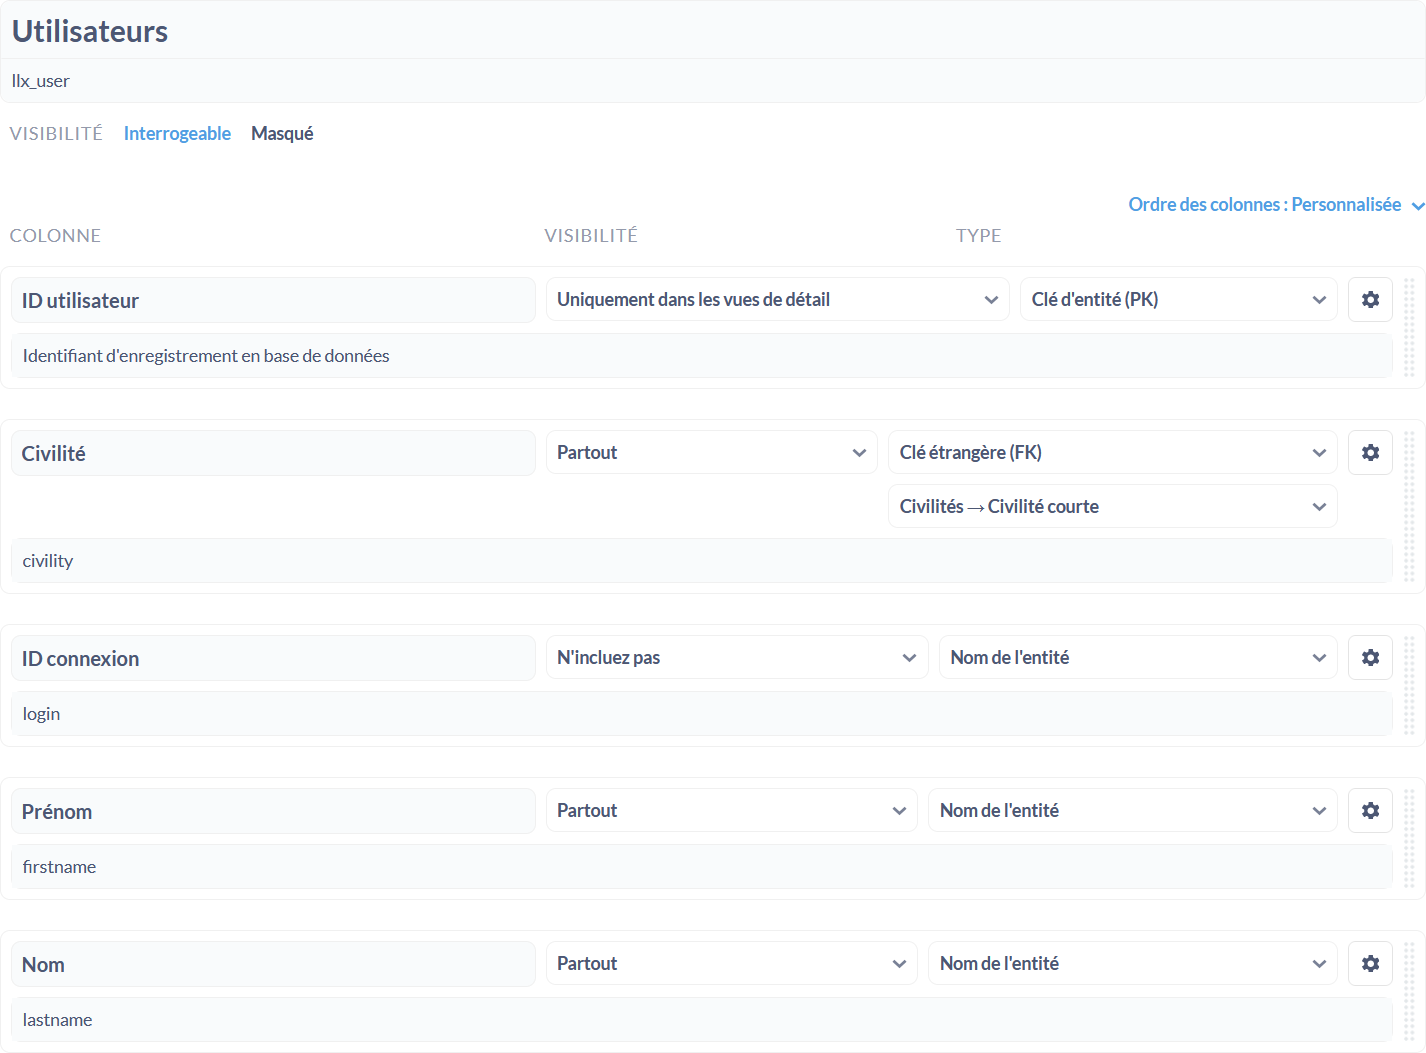This screenshot has height=1053, width=1426.
Task: Edit the Prénom column name field
Action: coord(273,812)
